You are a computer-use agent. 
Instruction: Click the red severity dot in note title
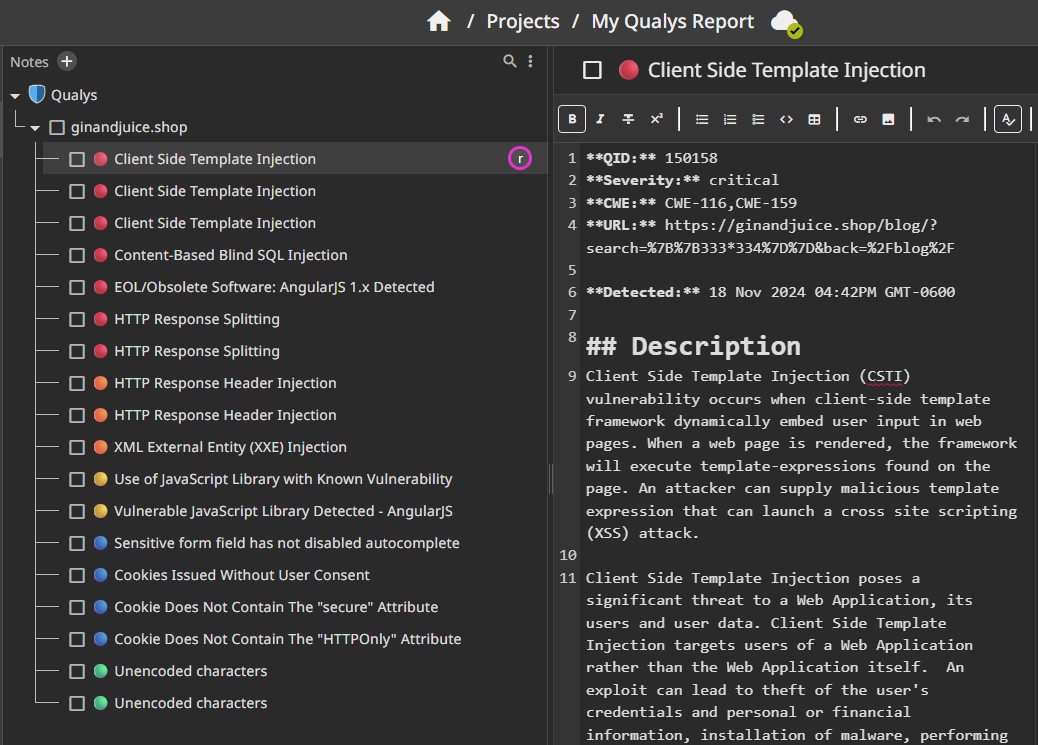point(628,70)
